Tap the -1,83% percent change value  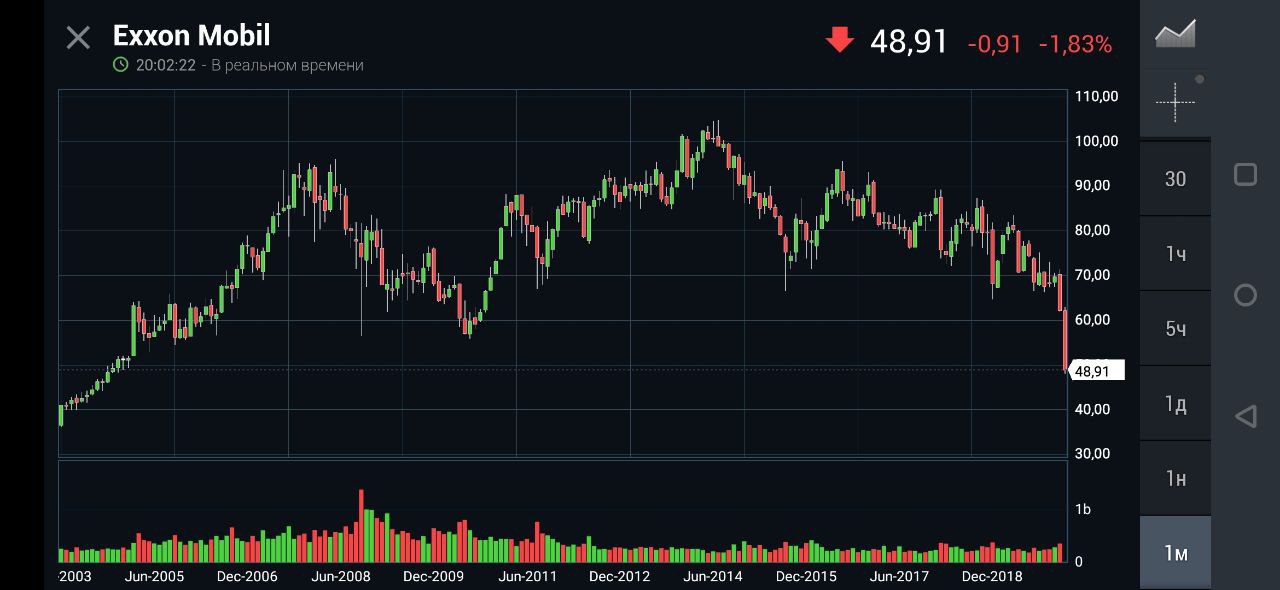(x=1075, y=44)
